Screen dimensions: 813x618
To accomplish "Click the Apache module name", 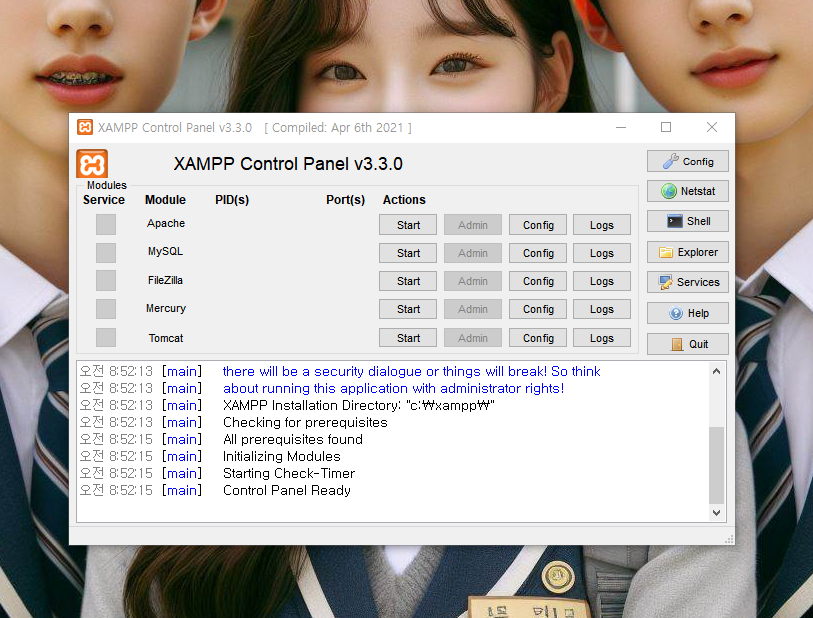I will coord(166,223).
